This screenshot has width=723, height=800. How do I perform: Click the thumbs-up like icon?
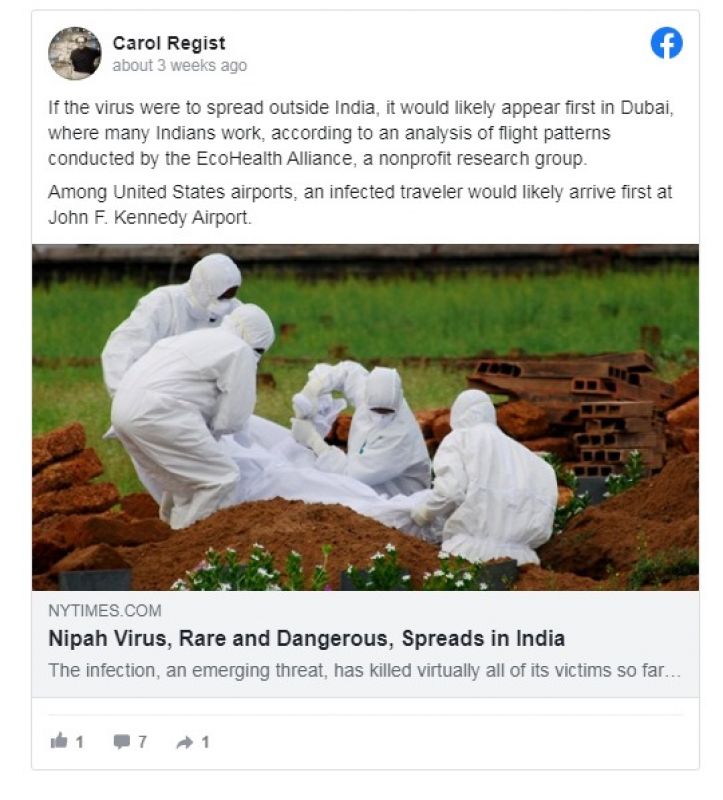[x=59, y=741]
